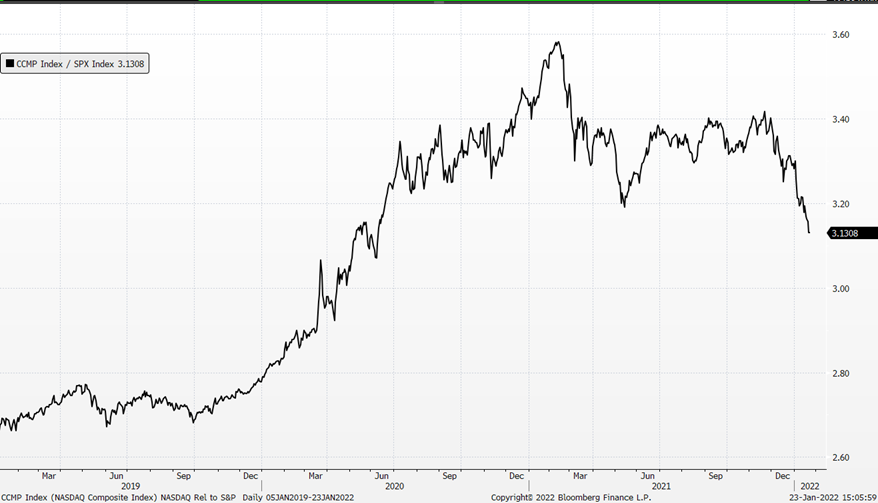This screenshot has height=503, width=878.
Task: Click the 'Copyright 2022 Bloomberg Finance L.P.' notice
Action: [x=571, y=497]
